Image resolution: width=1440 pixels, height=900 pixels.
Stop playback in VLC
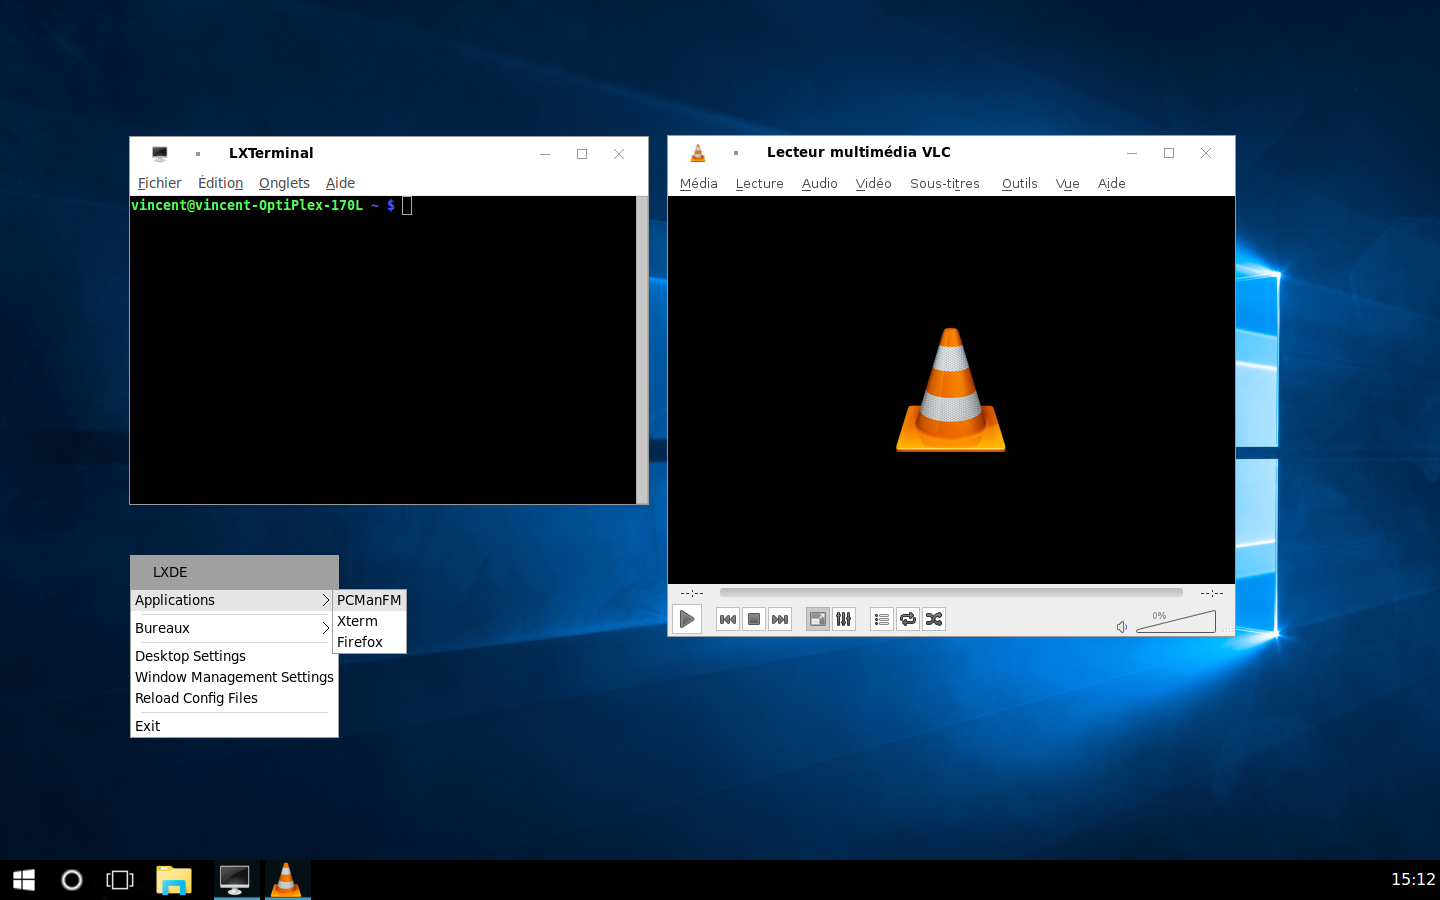(x=754, y=619)
